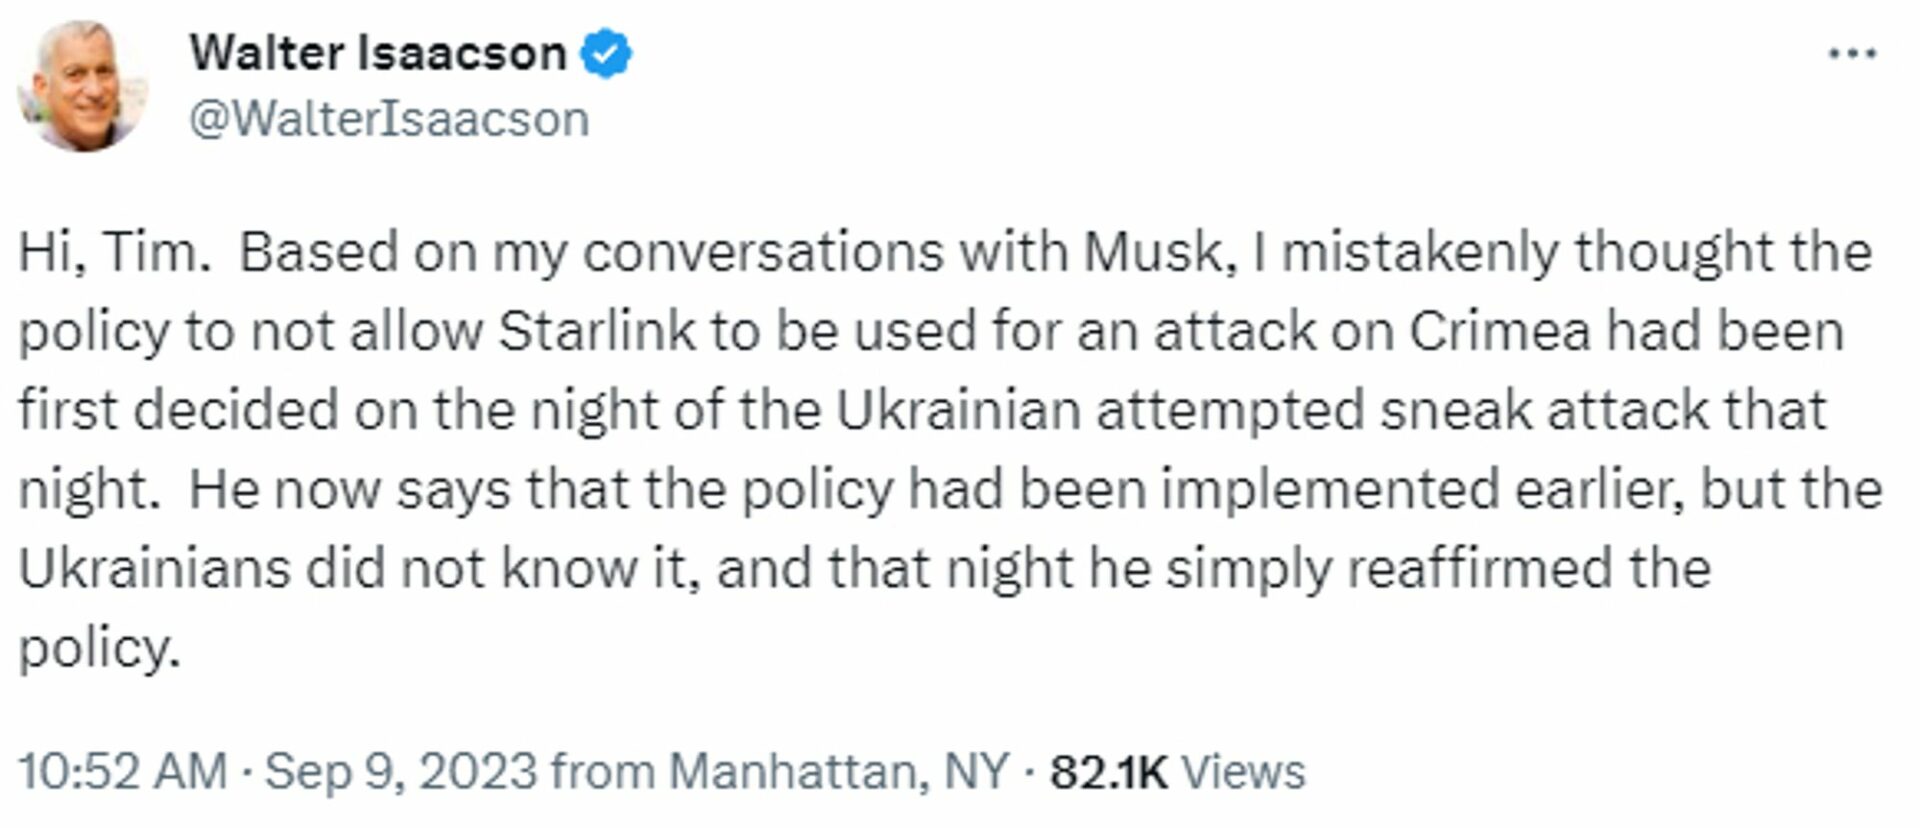Click the word 'mistakenly' in the tweet
Image resolution: width=1920 pixels, height=828 pixels.
click(x=1420, y=254)
